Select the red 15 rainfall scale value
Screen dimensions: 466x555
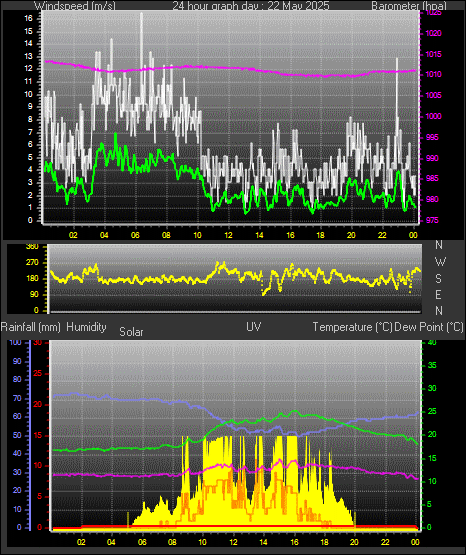[38, 435]
